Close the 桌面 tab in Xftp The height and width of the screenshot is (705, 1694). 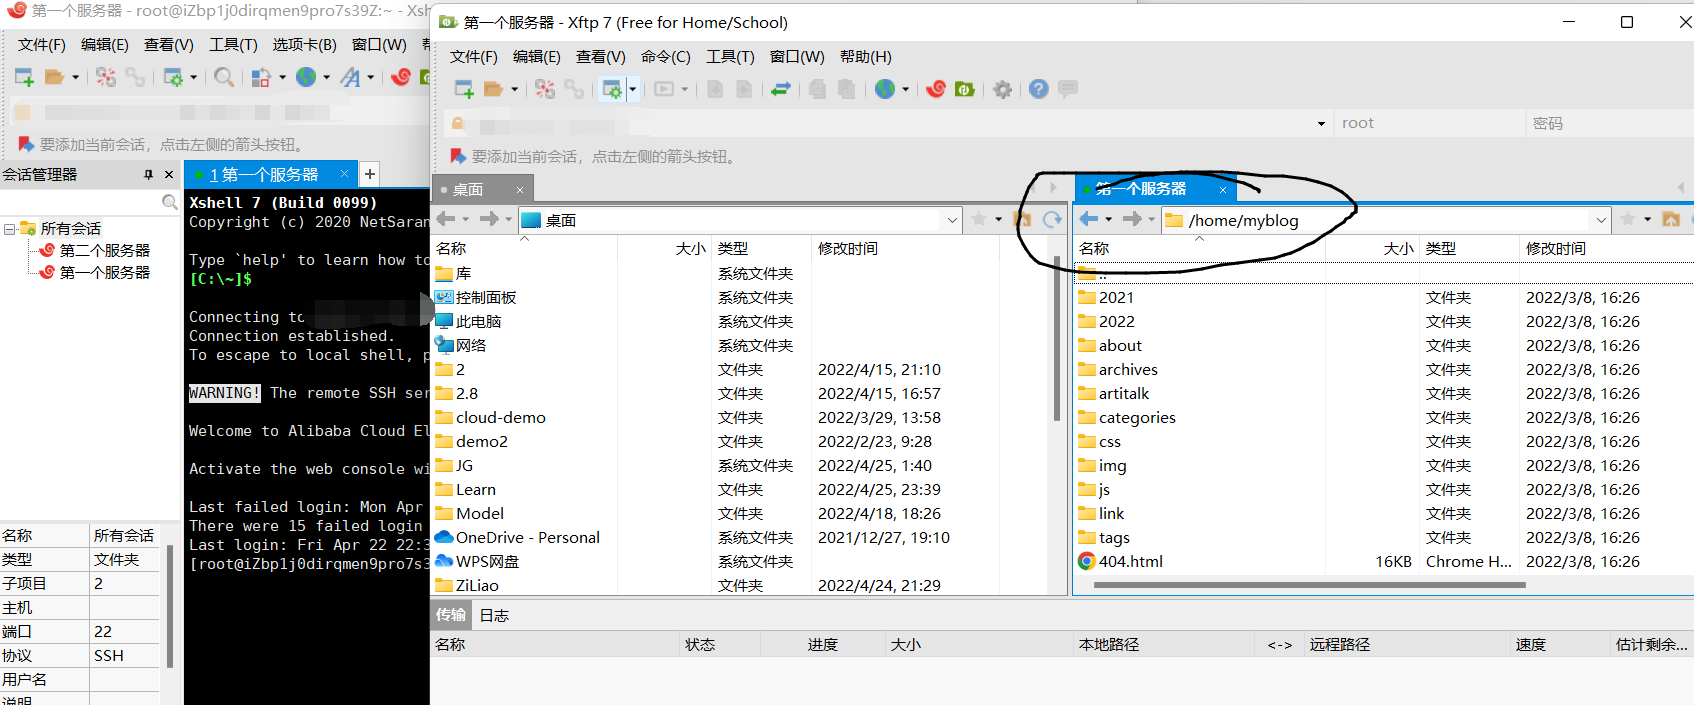[520, 189]
